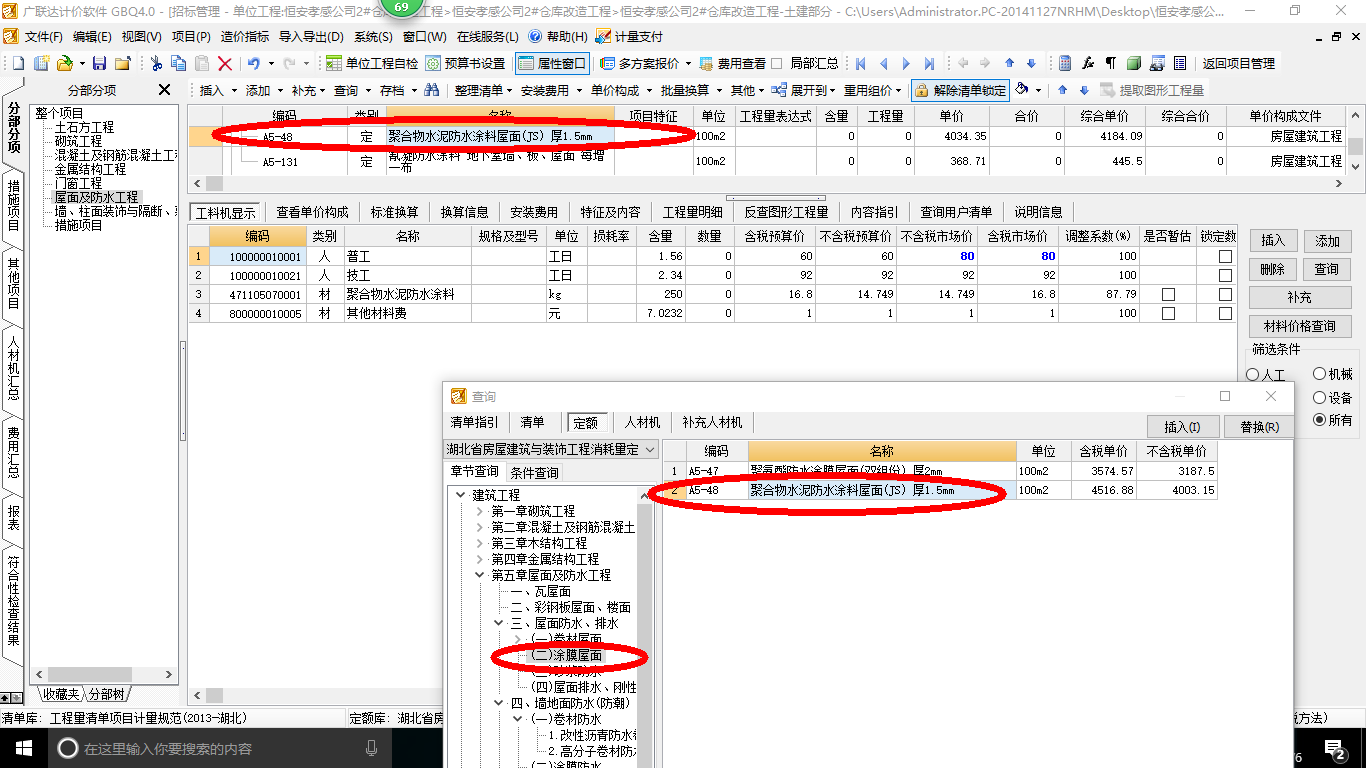Toggle 局部汇总 checkbox

[777, 63]
